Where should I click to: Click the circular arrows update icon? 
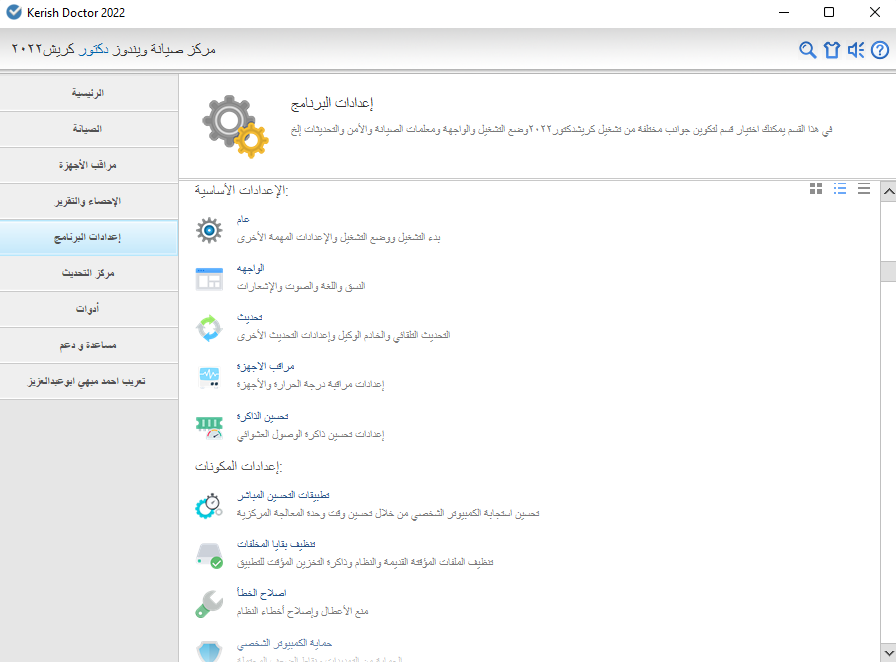click(x=209, y=328)
